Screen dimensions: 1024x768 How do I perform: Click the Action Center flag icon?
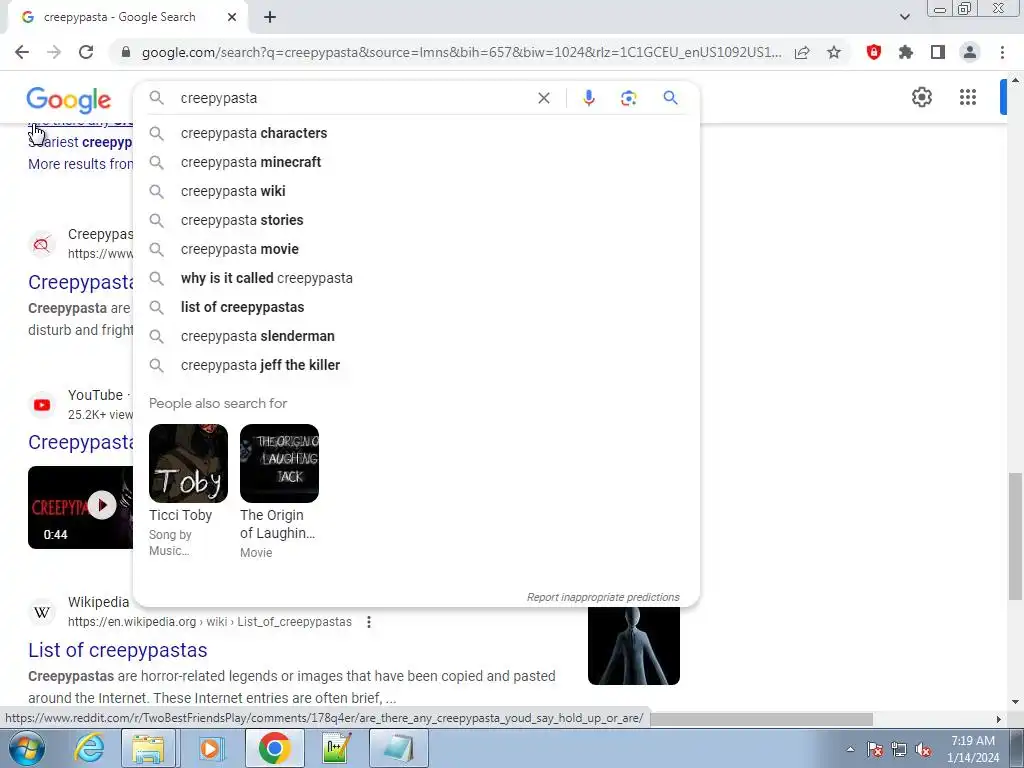point(874,750)
